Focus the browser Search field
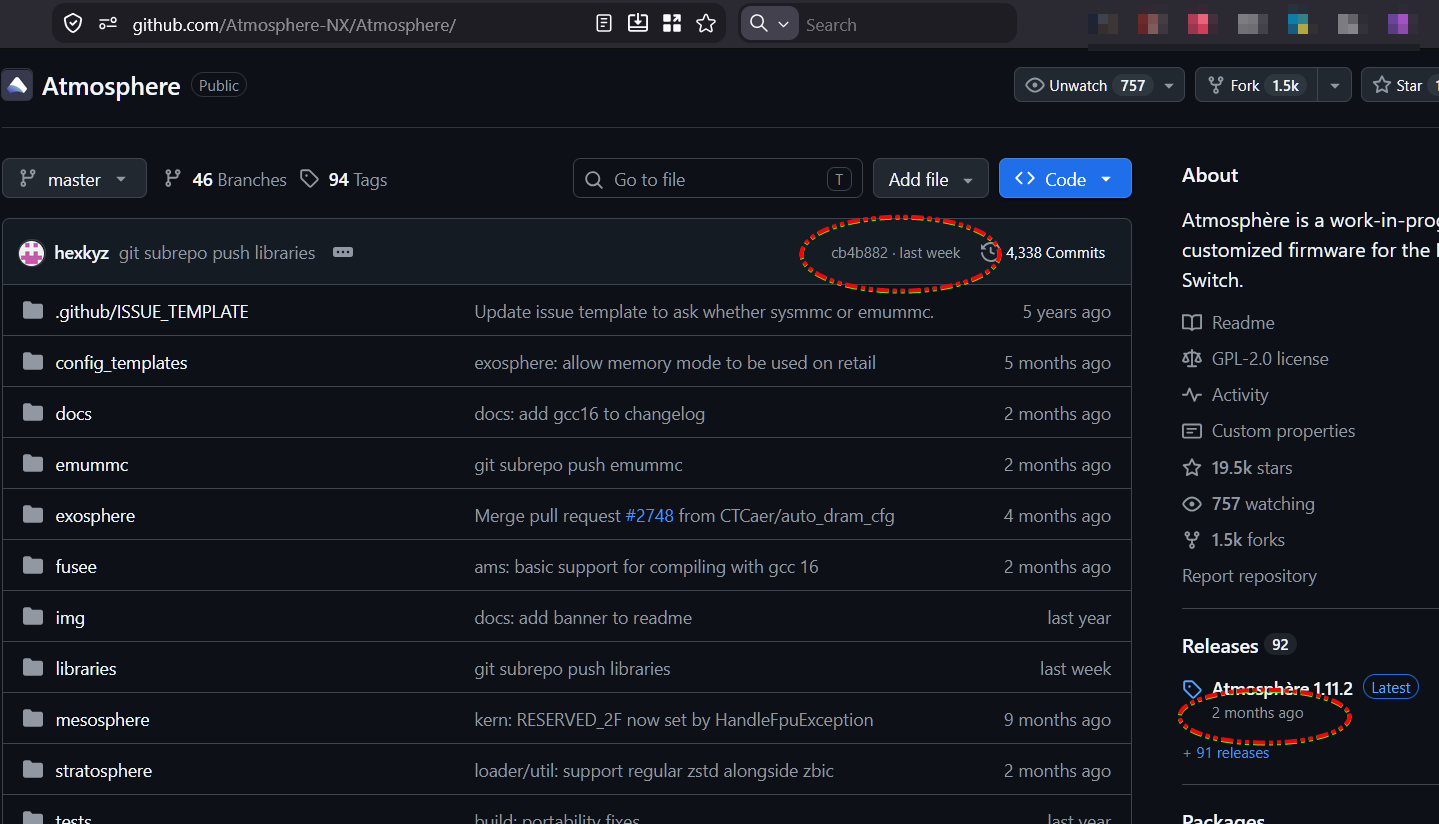Screen dimensions: 1439x824 click(905, 25)
